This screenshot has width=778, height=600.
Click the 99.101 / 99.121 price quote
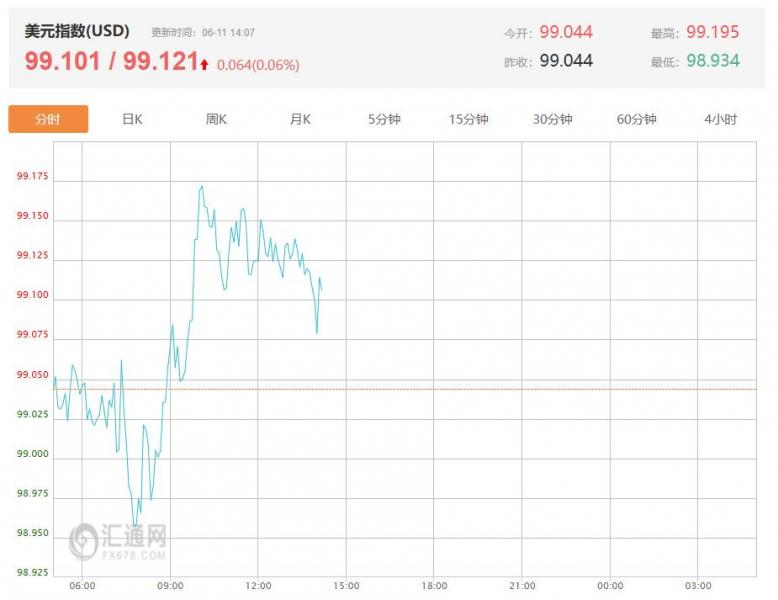point(112,61)
